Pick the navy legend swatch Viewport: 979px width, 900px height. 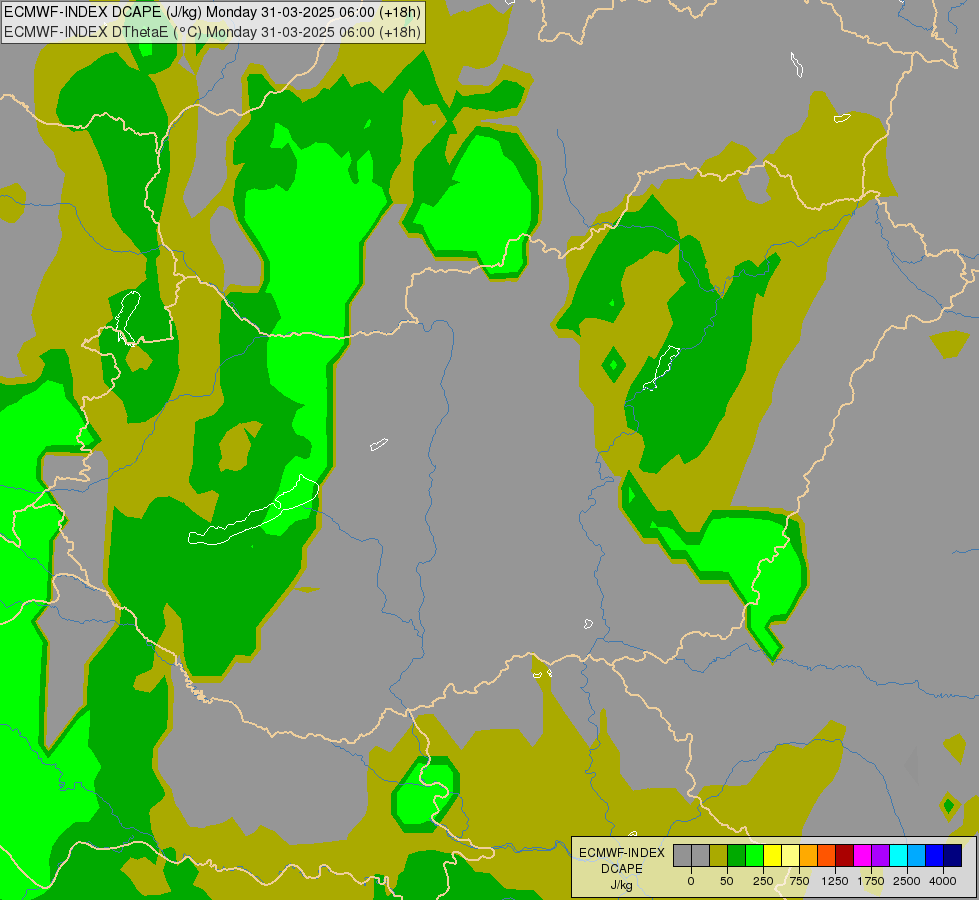953,856
